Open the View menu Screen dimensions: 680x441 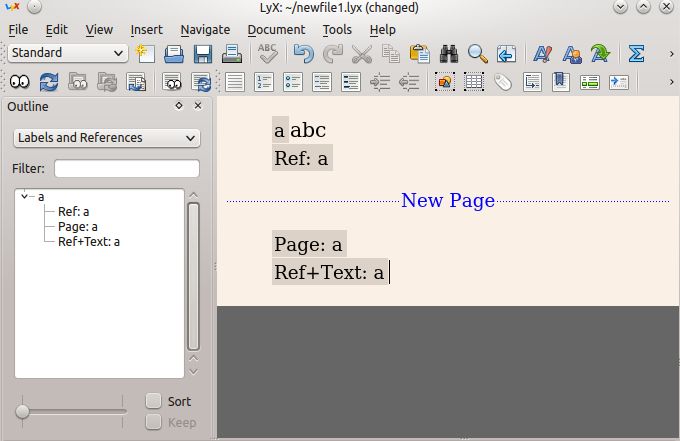pyautogui.click(x=99, y=29)
